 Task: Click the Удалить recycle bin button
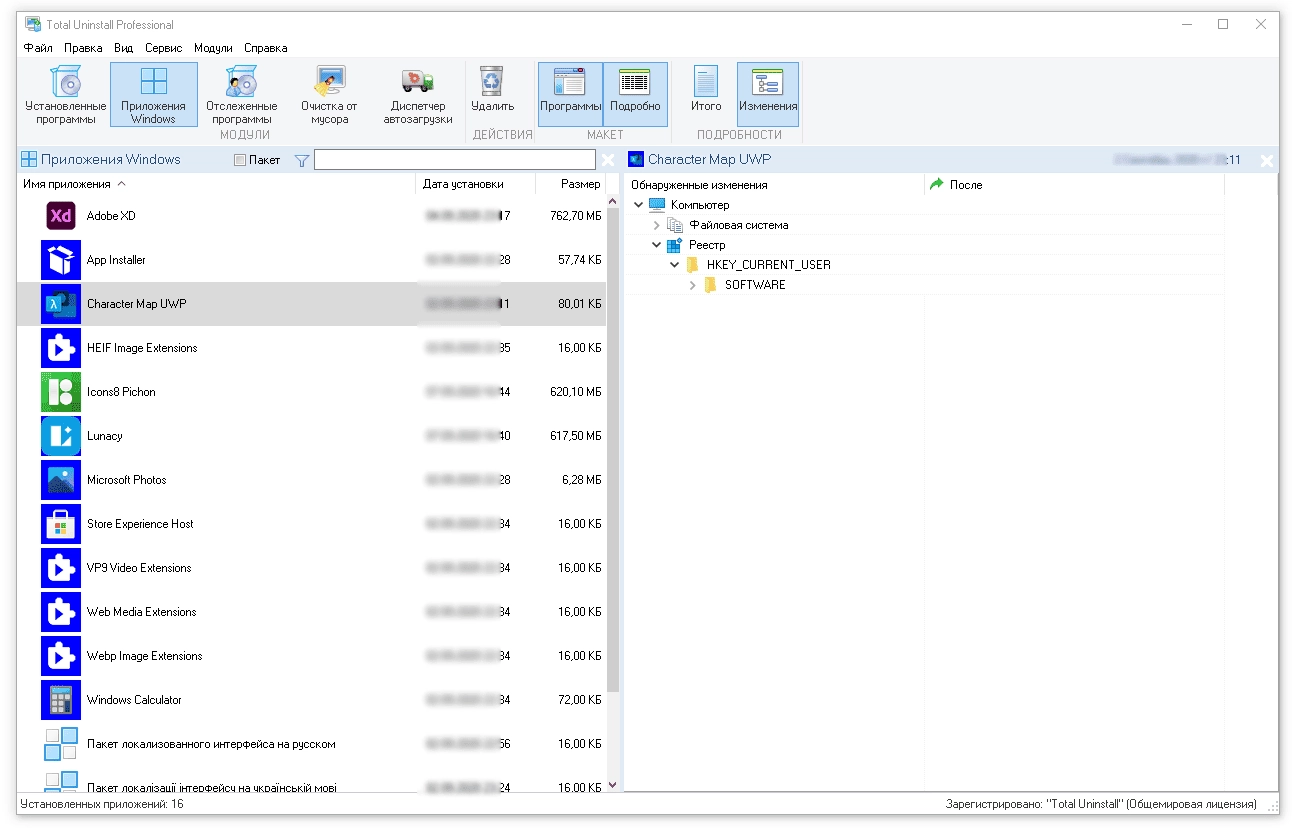pyautogui.click(x=492, y=90)
